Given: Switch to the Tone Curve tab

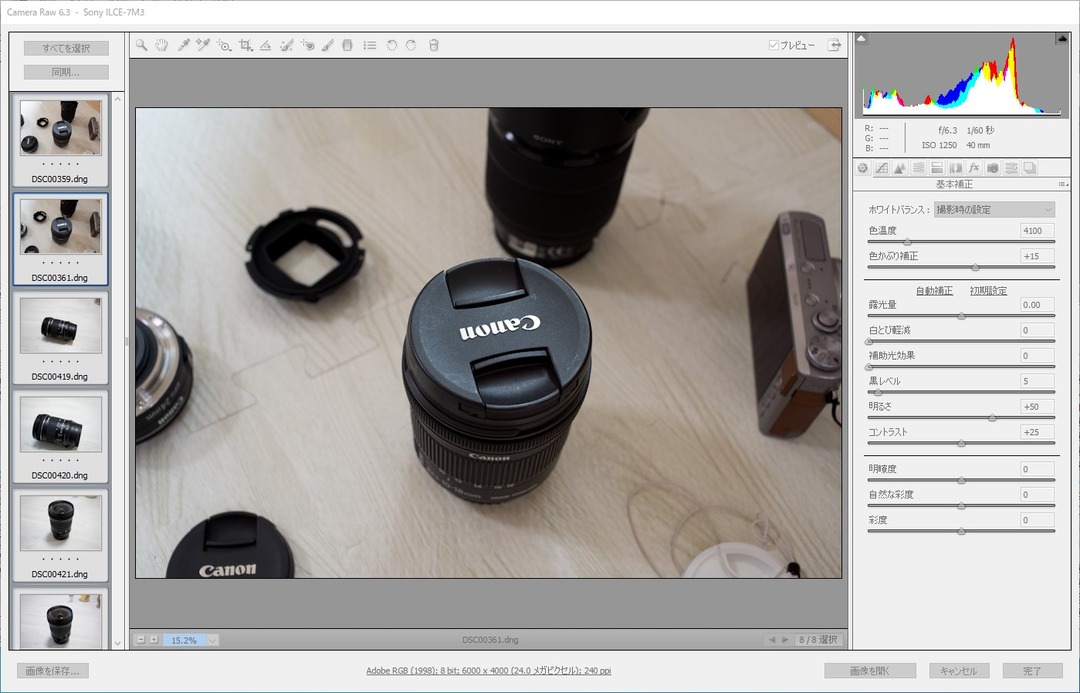Looking at the screenshot, I should click(x=882, y=167).
